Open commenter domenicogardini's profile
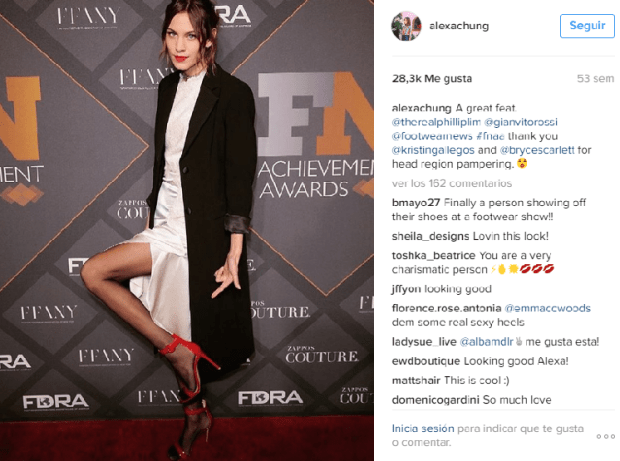The image size is (620, 461). (435, 400)
